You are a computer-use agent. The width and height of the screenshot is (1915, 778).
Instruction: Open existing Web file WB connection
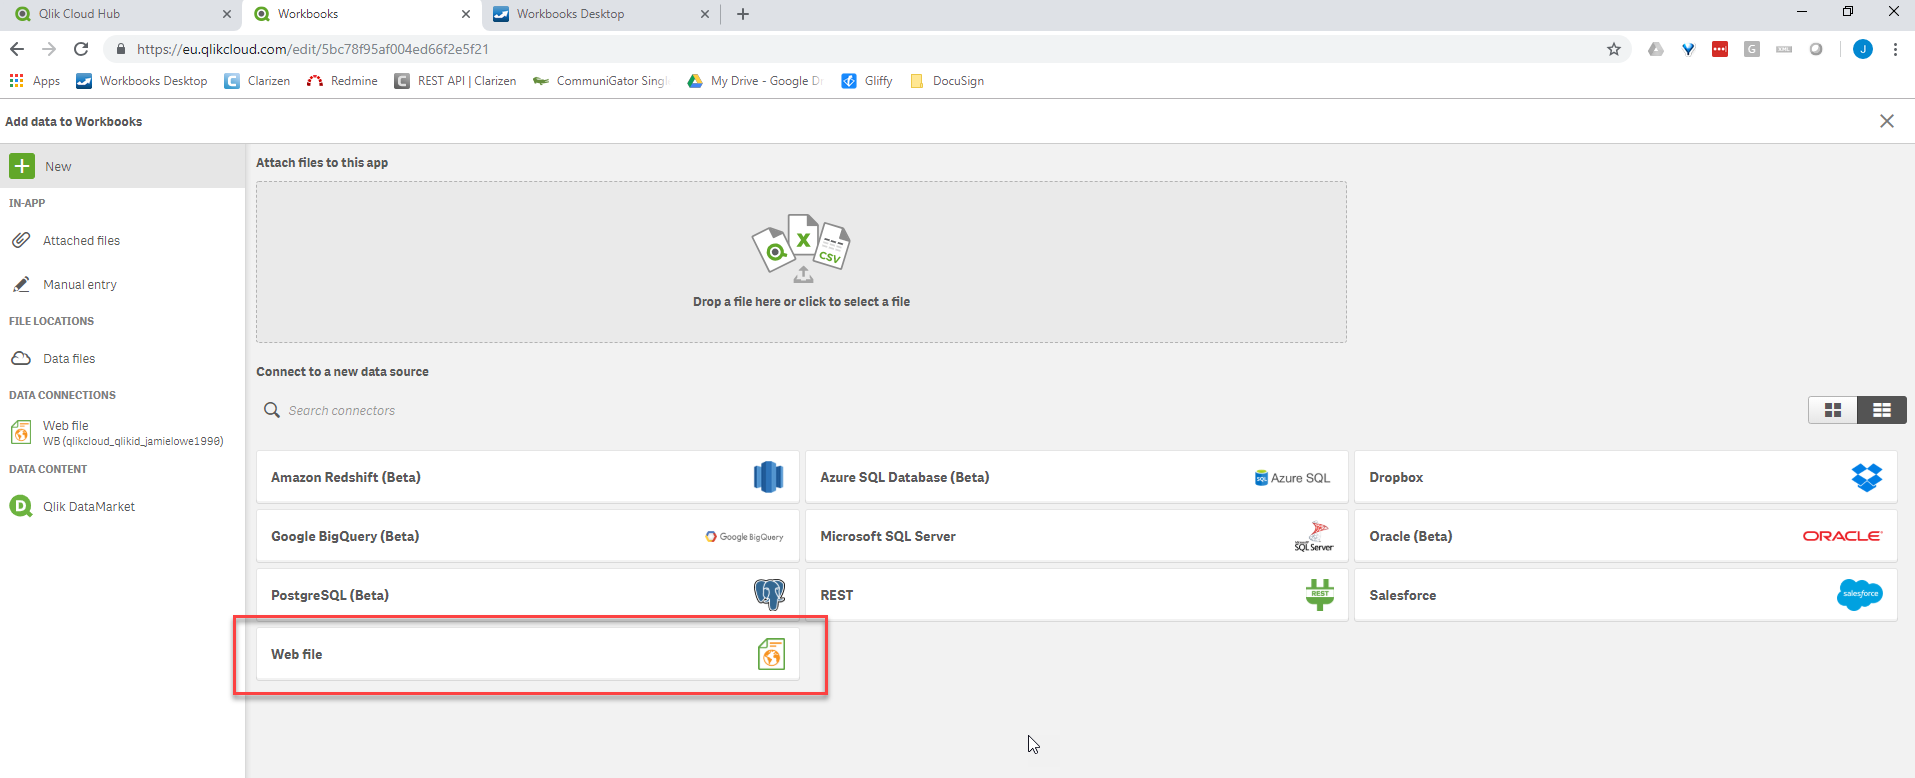[x=122, y=433]
